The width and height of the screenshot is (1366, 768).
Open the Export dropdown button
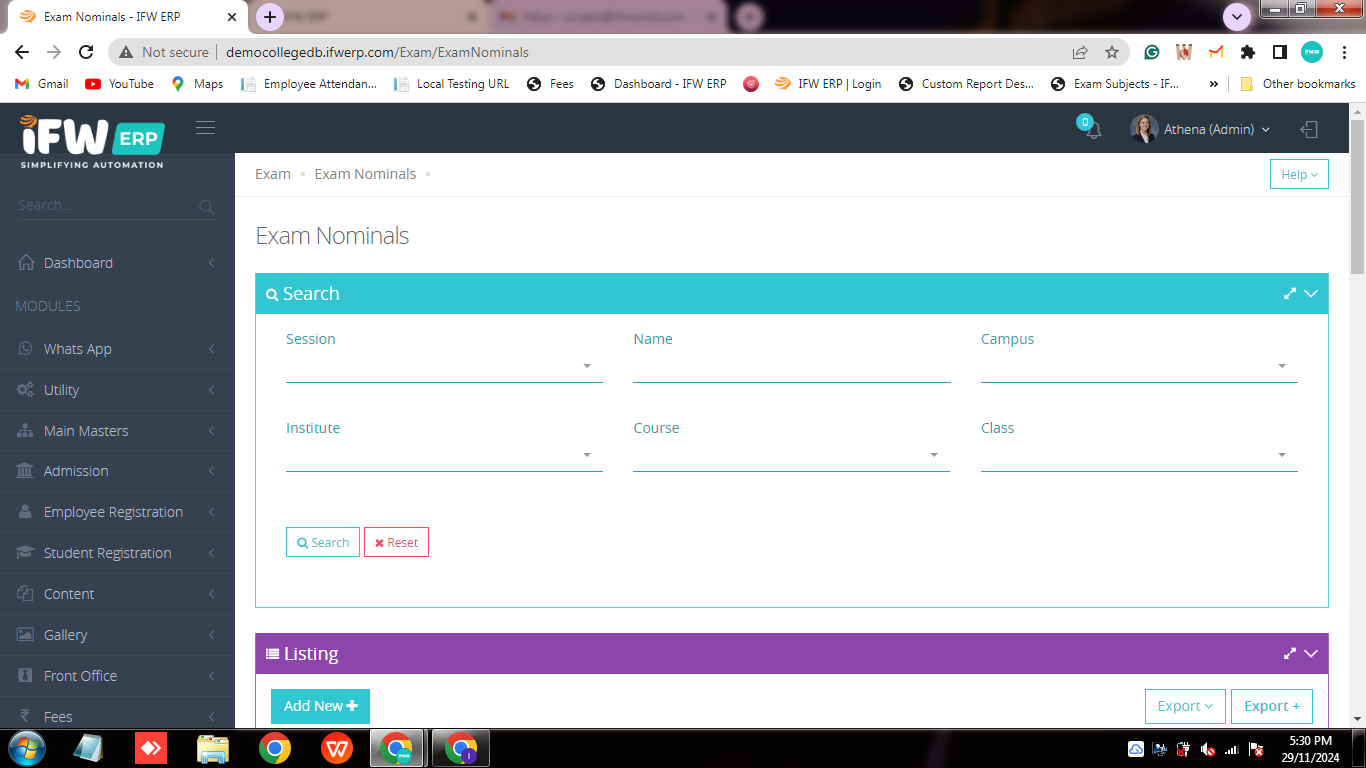tap(1185, 706)
